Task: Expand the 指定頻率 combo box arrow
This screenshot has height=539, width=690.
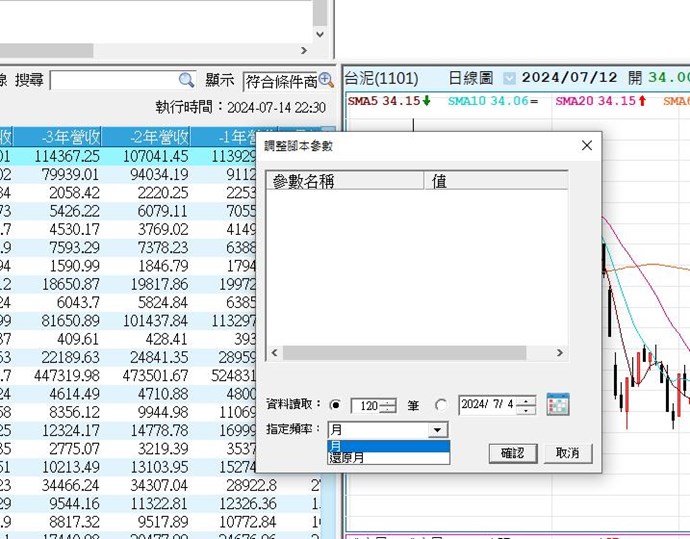Action: tap(437, 430)
